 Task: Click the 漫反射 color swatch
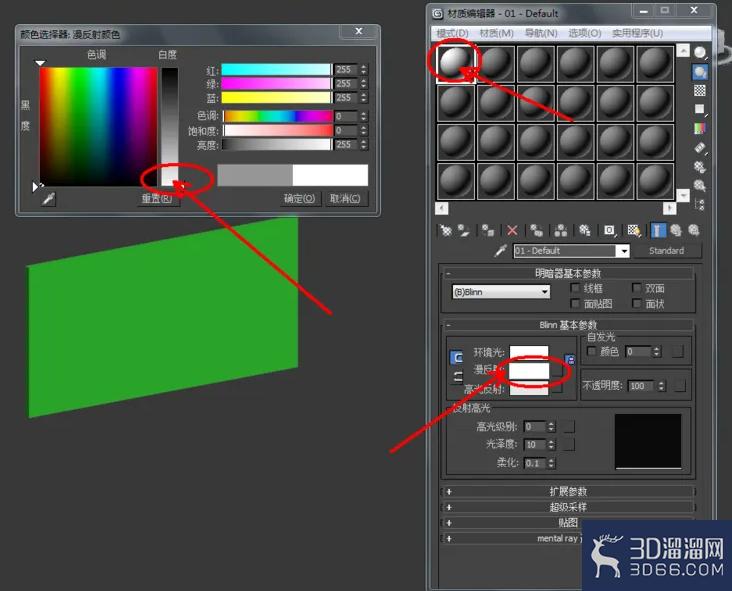click(x=529, y=371)
